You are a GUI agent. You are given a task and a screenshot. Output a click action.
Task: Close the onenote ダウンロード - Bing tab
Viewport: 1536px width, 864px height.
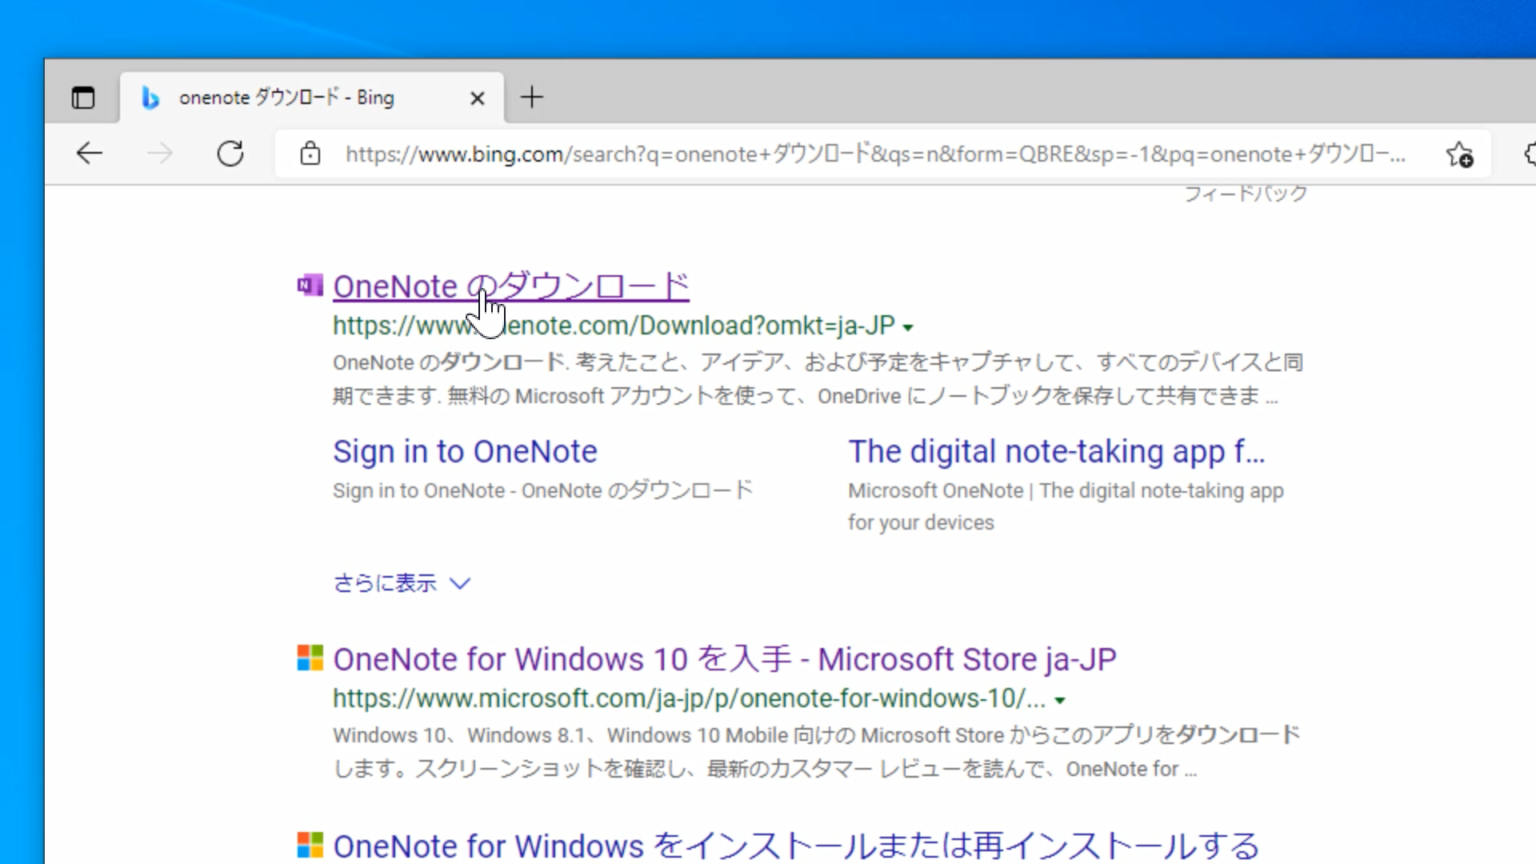(477, 98)
